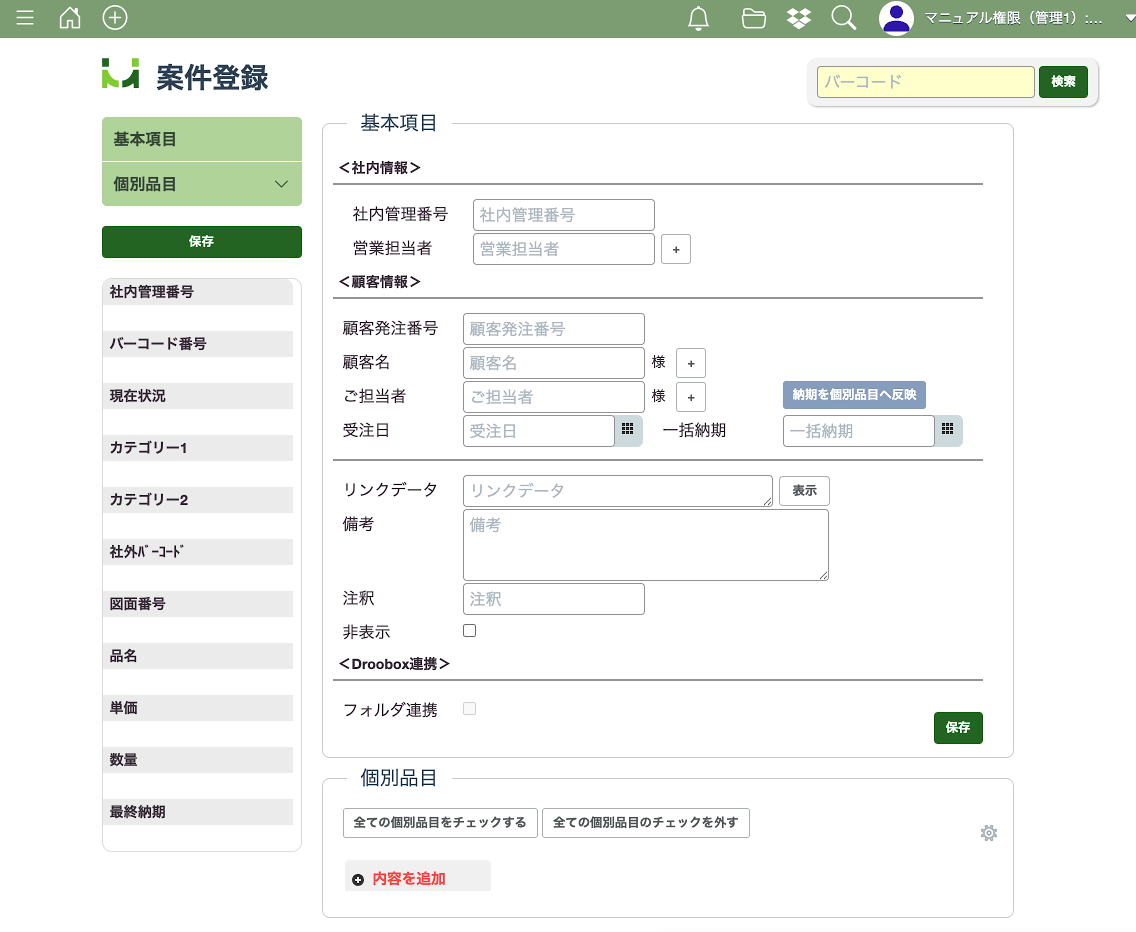Open calendar picker for 一括納期

pos(948,430)
